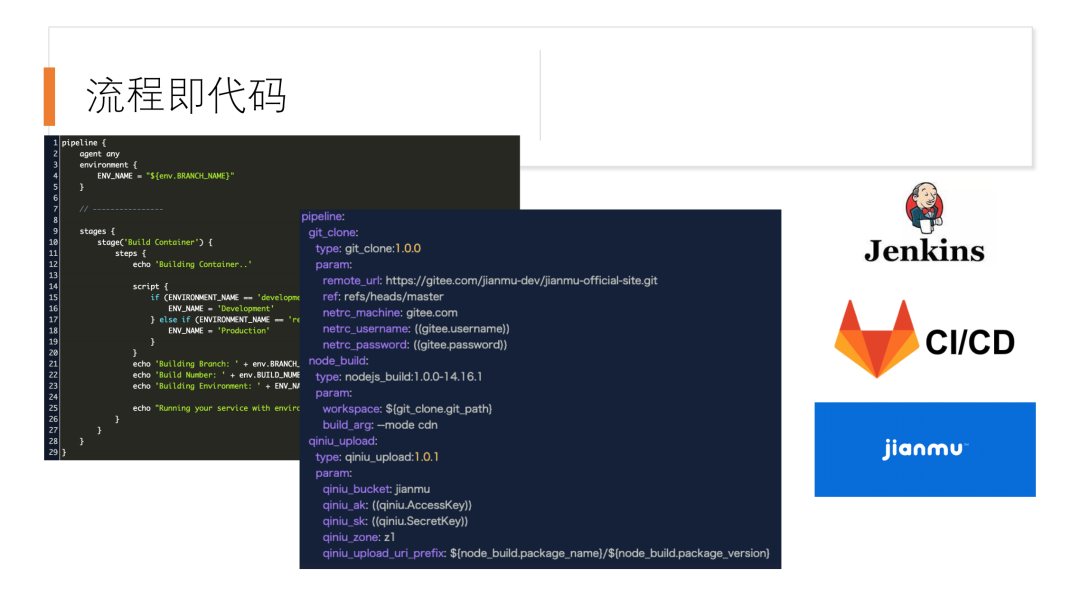Select the Jenkins wordmark text
The image size is (1080, 608).
click(x=924, y=251)
